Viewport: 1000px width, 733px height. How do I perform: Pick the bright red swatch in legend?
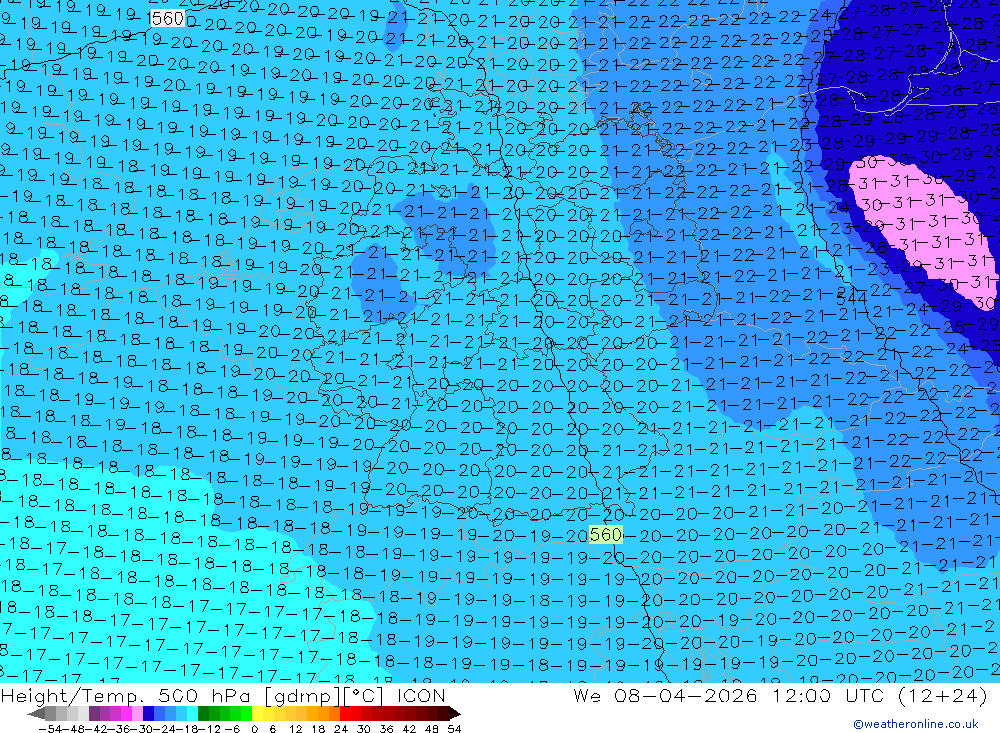[x=351, y=714]
